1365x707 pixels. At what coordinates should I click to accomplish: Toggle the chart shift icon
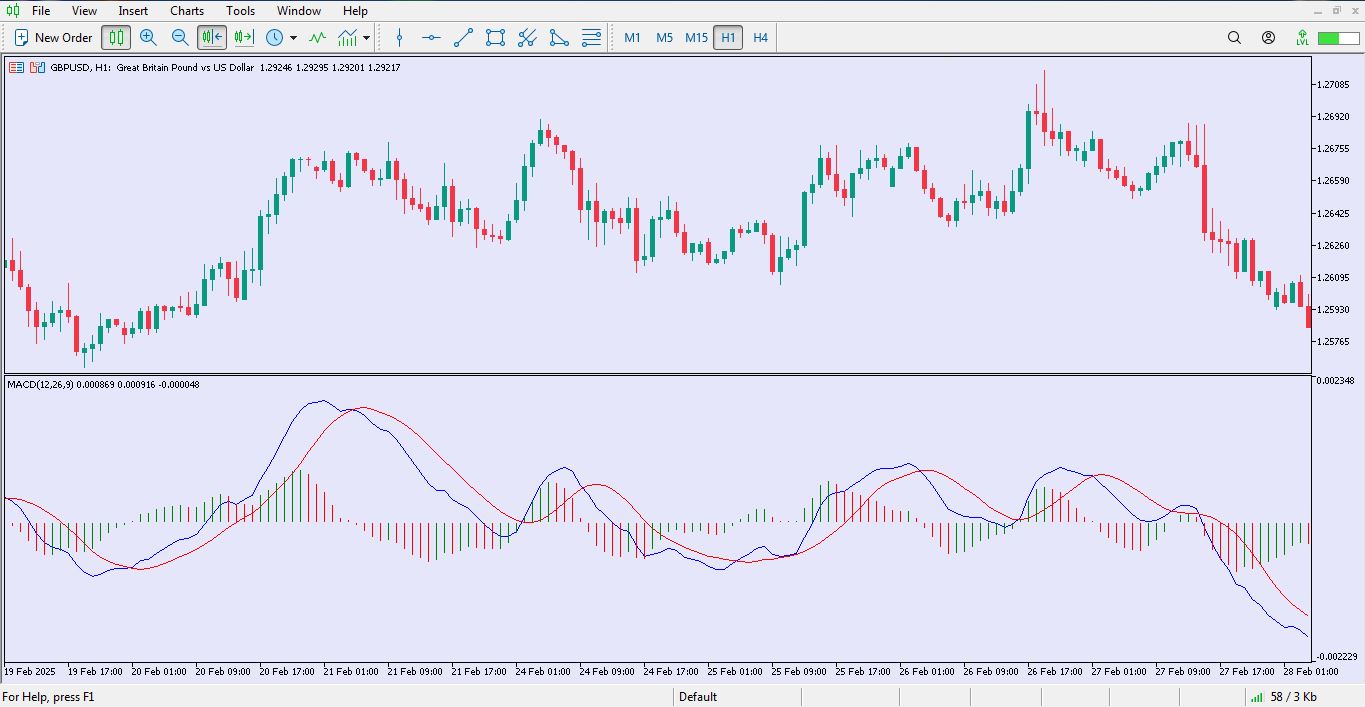(244, 38)
